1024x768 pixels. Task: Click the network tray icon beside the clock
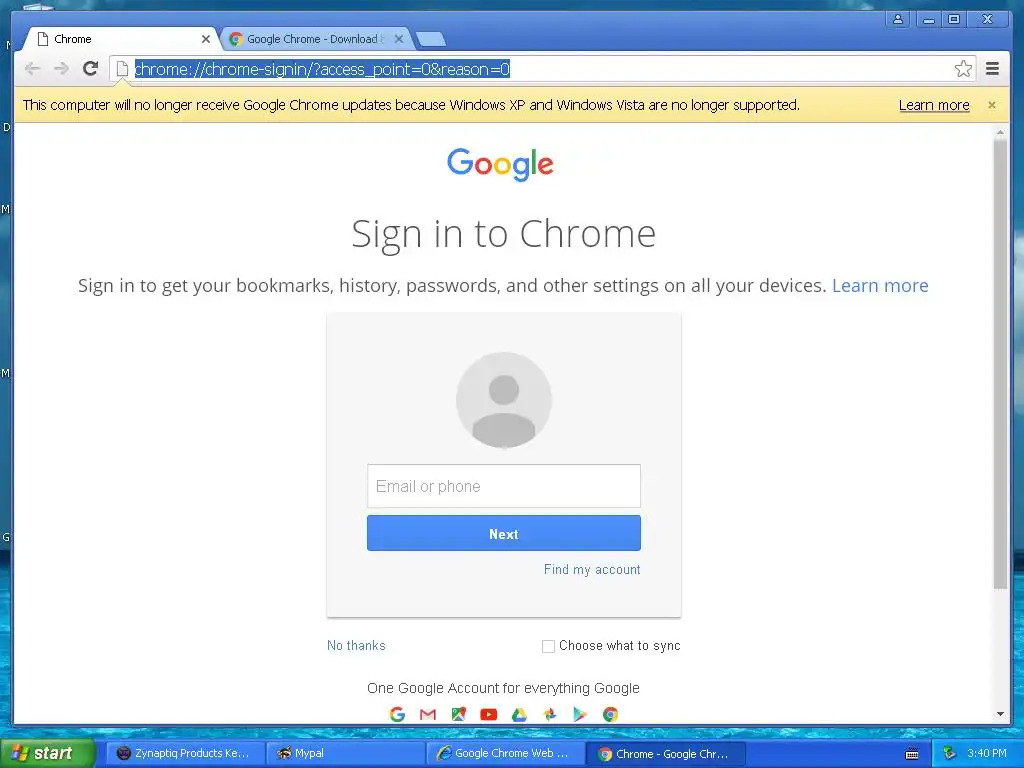[949, 753]
